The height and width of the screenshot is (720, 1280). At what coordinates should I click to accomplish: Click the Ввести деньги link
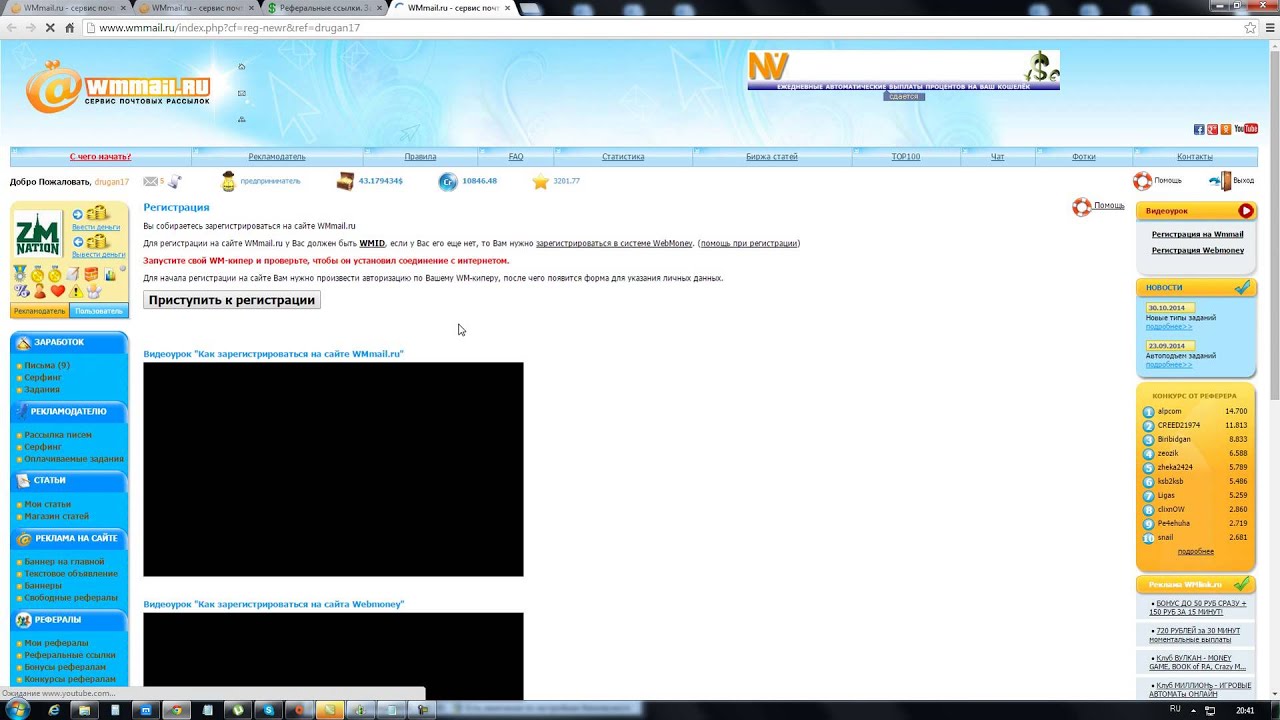pos(96,227)
